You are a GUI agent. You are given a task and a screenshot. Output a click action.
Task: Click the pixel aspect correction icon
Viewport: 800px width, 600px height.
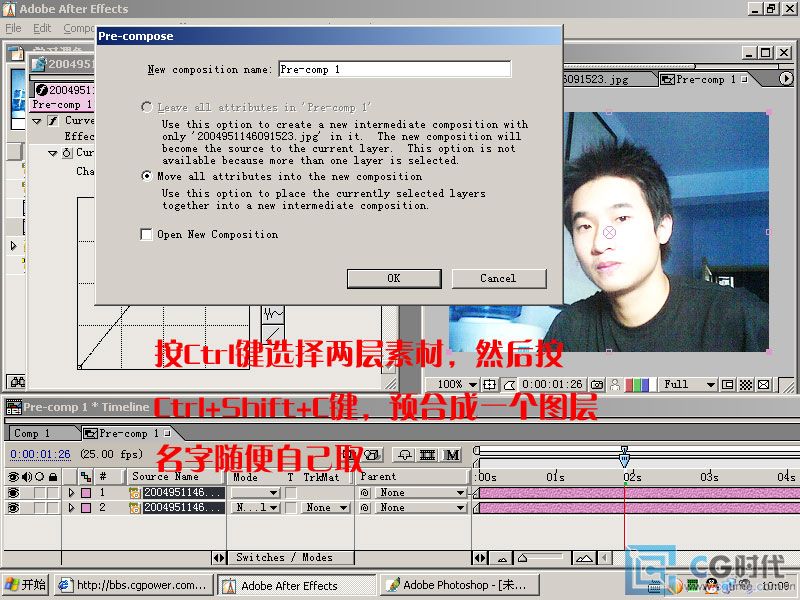tap(764, 385)
